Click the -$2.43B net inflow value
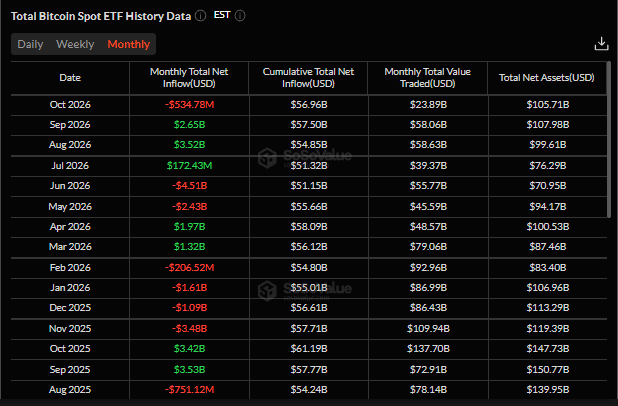 tap(190, 207)
